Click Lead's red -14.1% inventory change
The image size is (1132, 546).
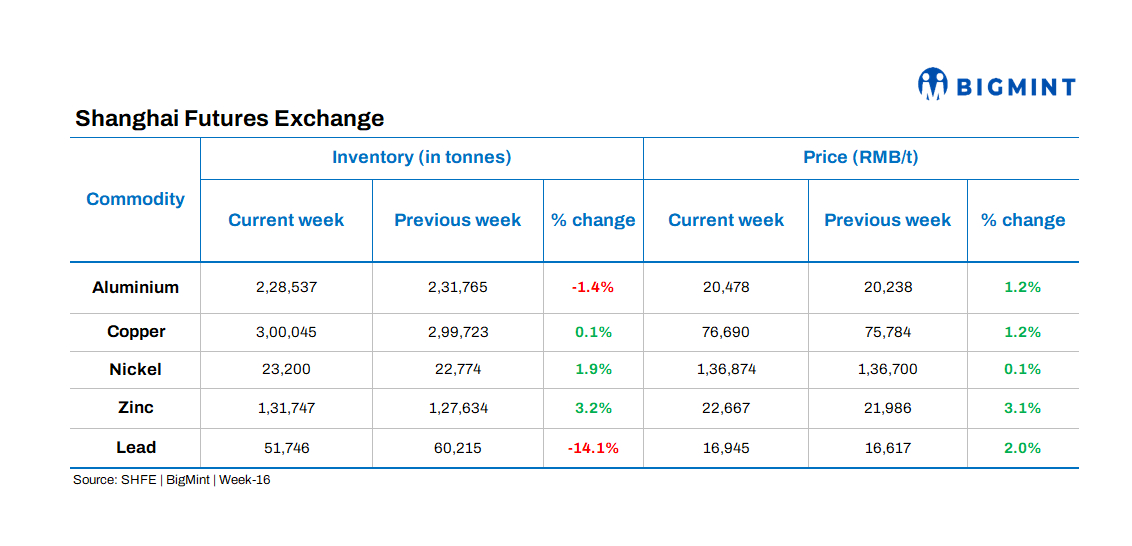click(593, 448)
